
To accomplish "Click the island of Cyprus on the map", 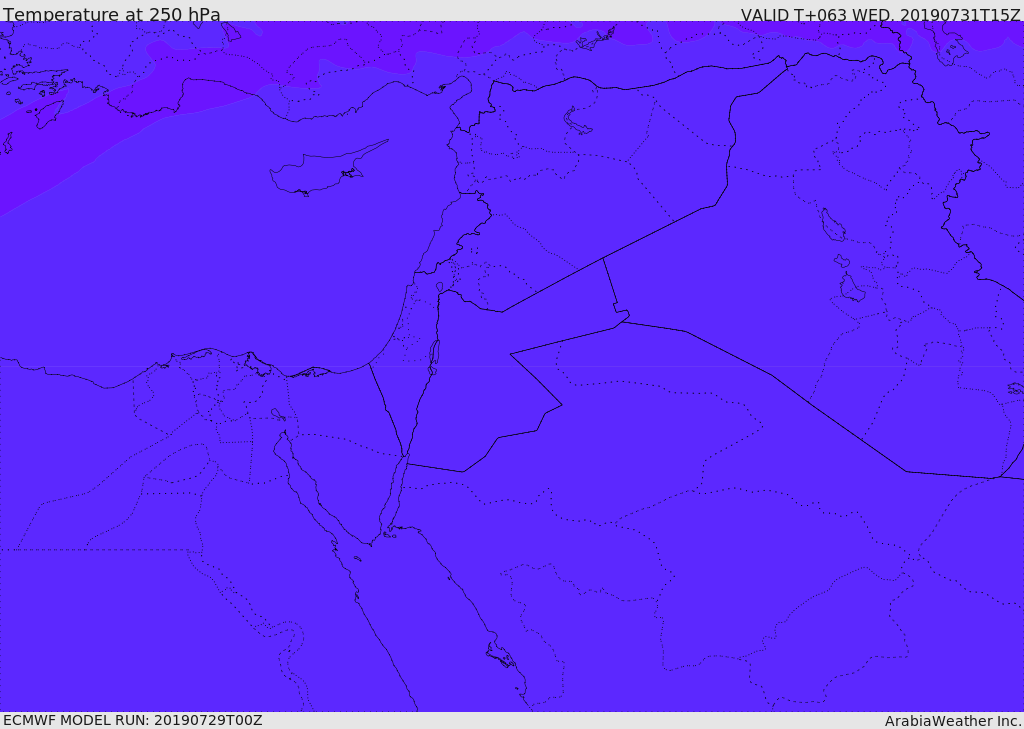I will (x=327, y=169).
